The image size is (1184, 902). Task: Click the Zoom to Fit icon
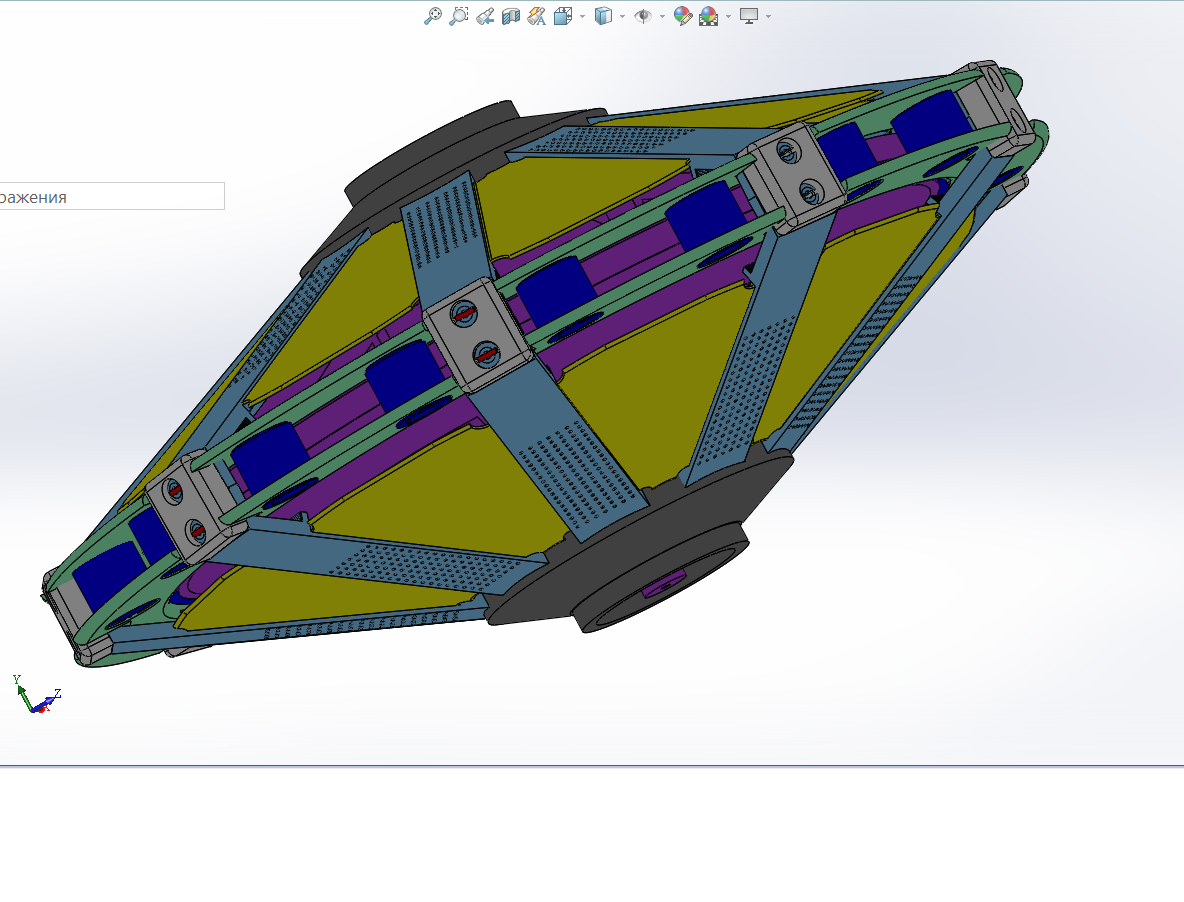(x=433, y=16)
